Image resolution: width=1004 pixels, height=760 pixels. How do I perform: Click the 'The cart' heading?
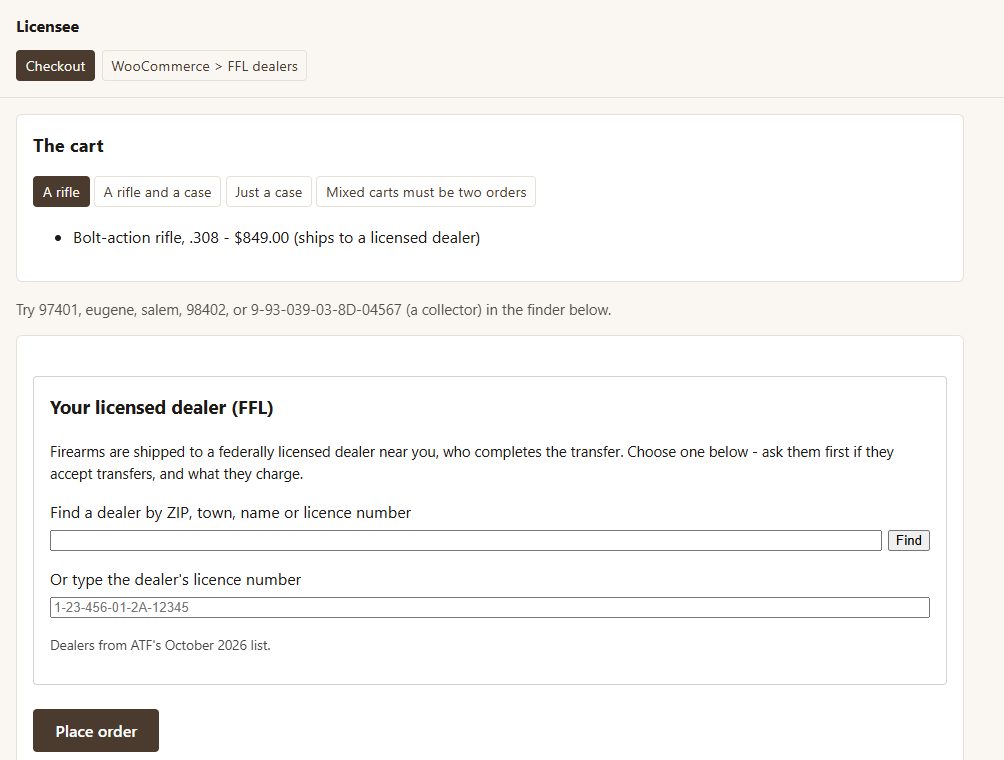(69, 146)
